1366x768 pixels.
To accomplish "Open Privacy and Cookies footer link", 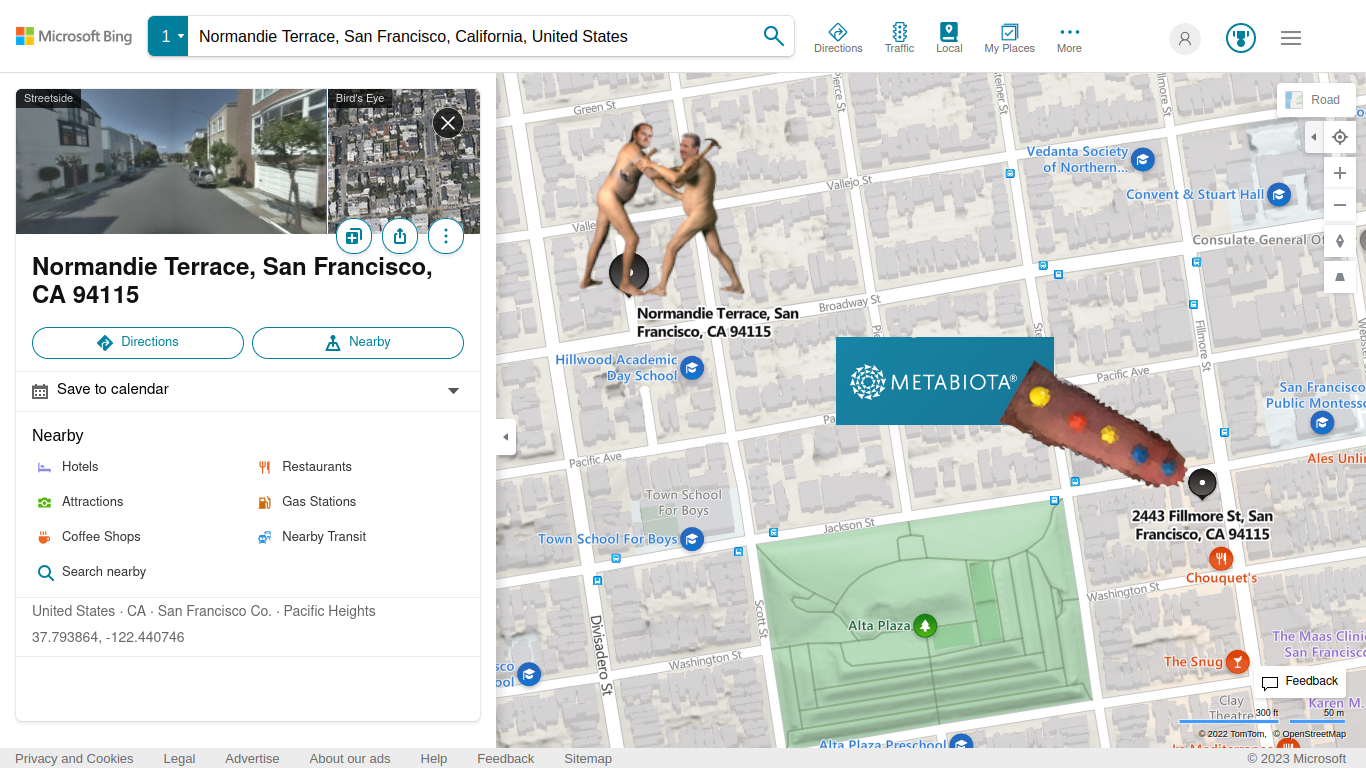I will click(x=74, y=759).
